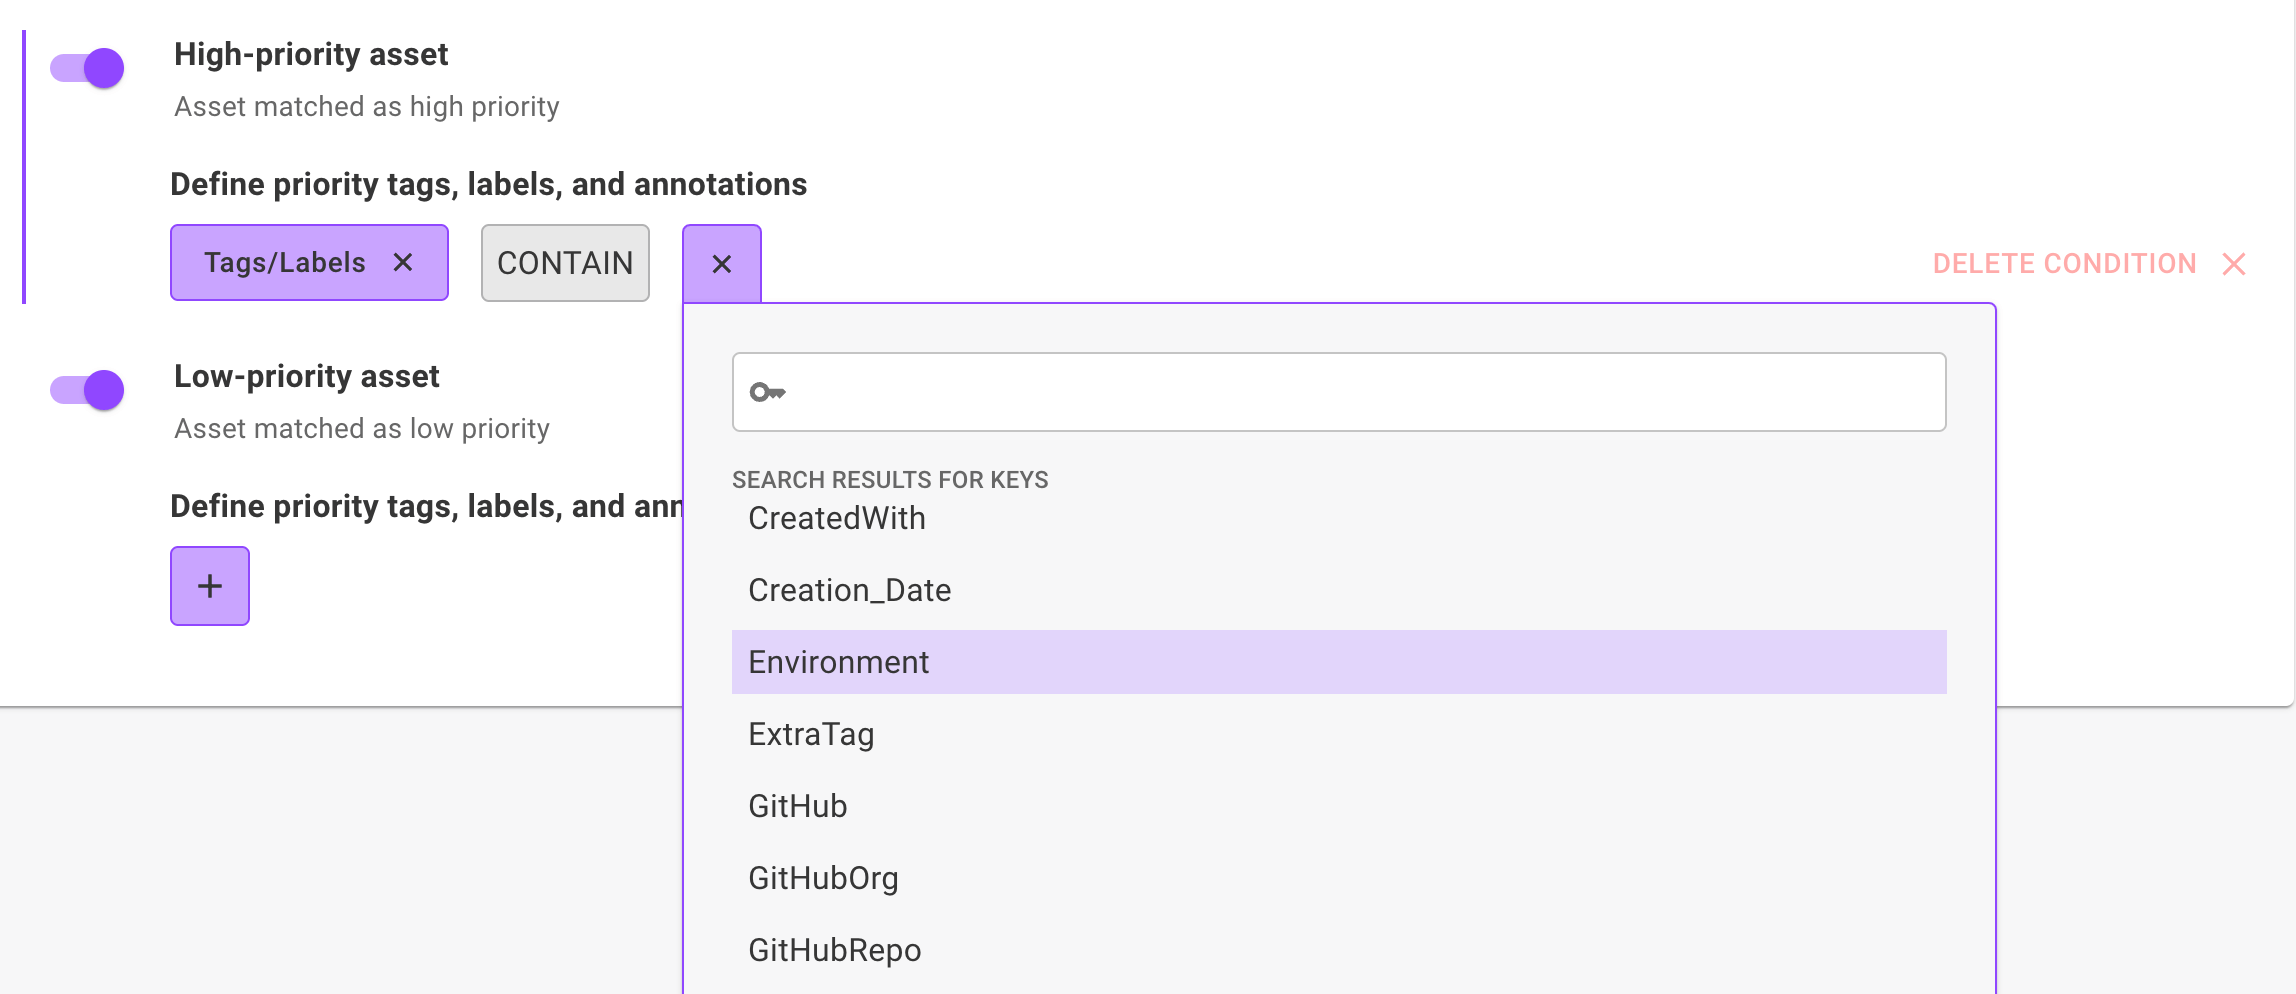Viewport: 2296px width, 994px height.
Task: Pick ExtraTag from the key list
Action: tap(811, 734)
